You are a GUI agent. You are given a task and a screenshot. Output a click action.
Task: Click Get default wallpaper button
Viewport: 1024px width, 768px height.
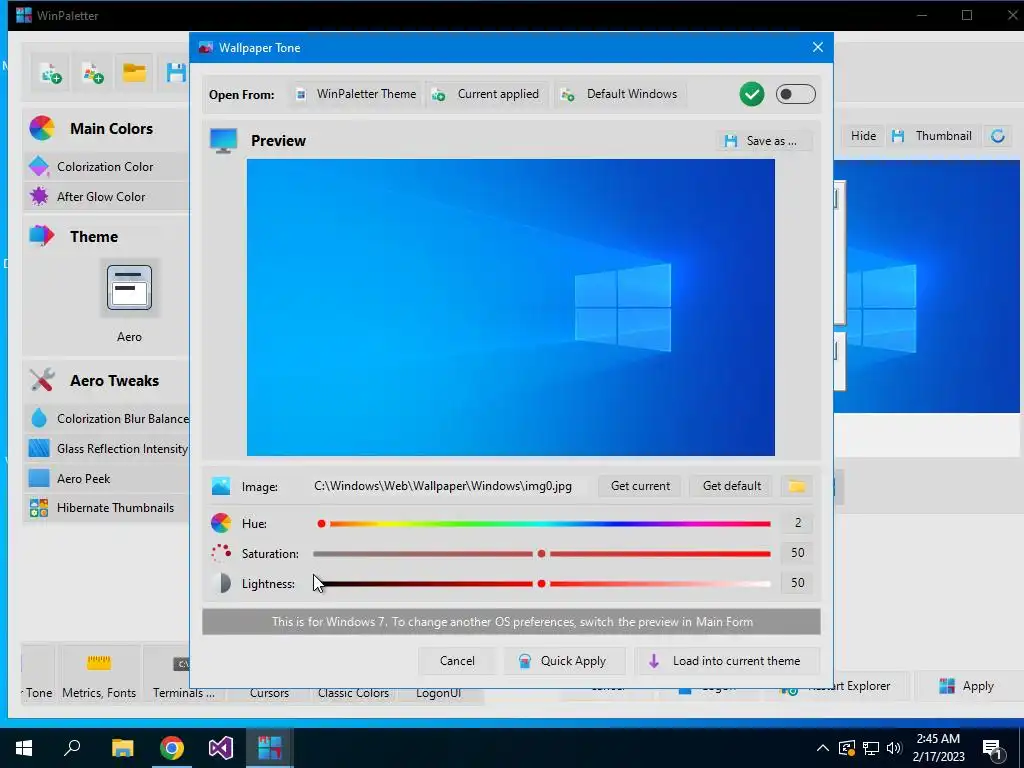[731, 486]
